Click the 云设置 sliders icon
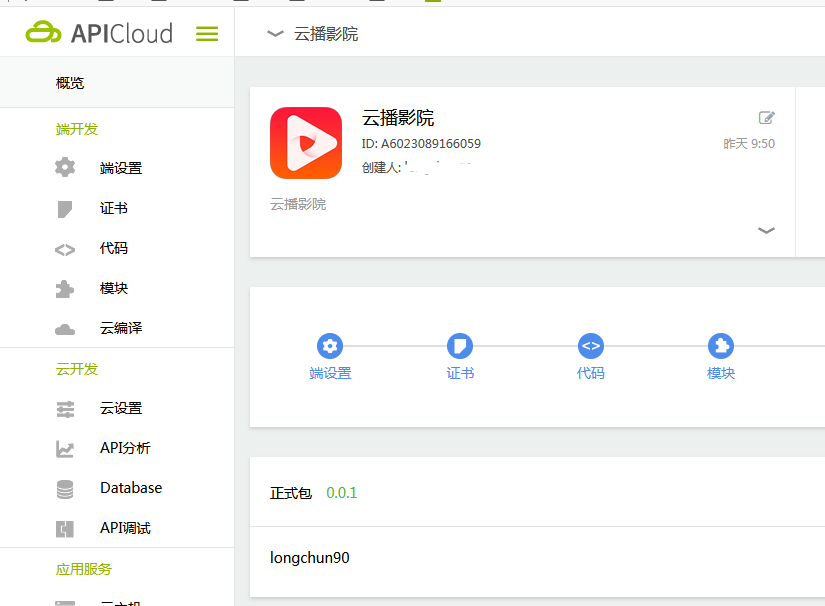This screenshot has height=606, width=825. tap(65, 409)
